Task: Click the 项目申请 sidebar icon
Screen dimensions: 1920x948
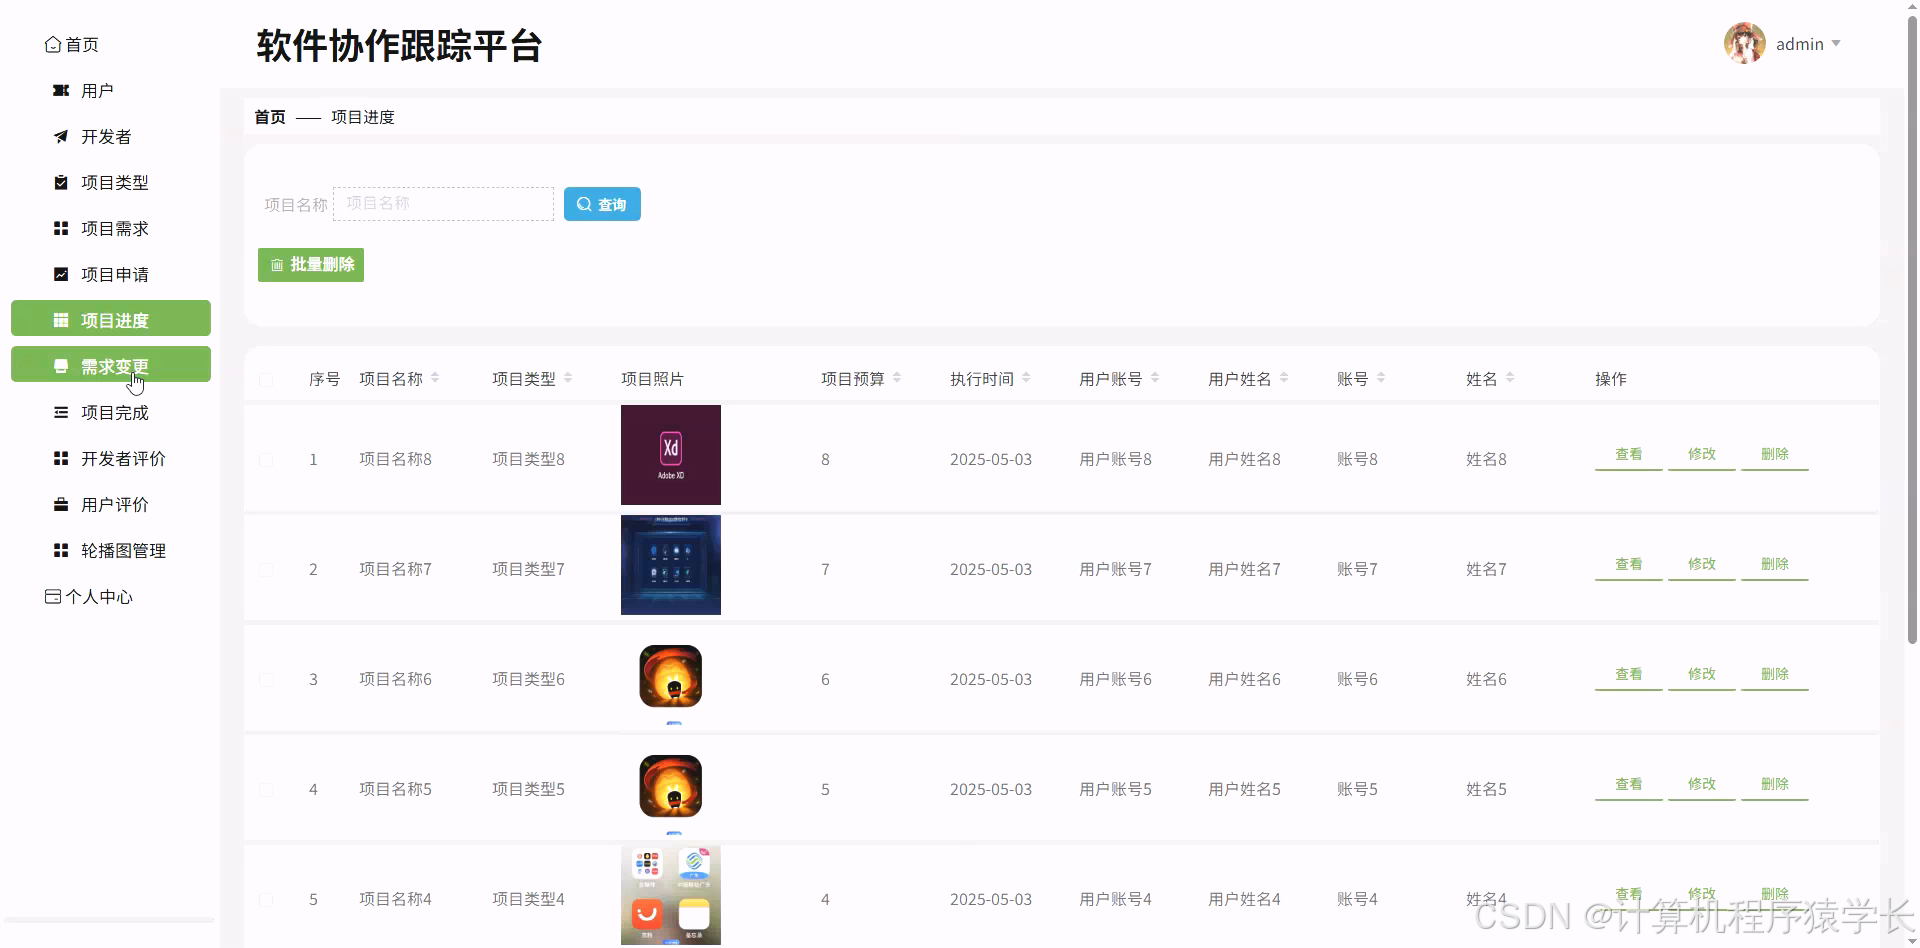Action: (60, 274)
